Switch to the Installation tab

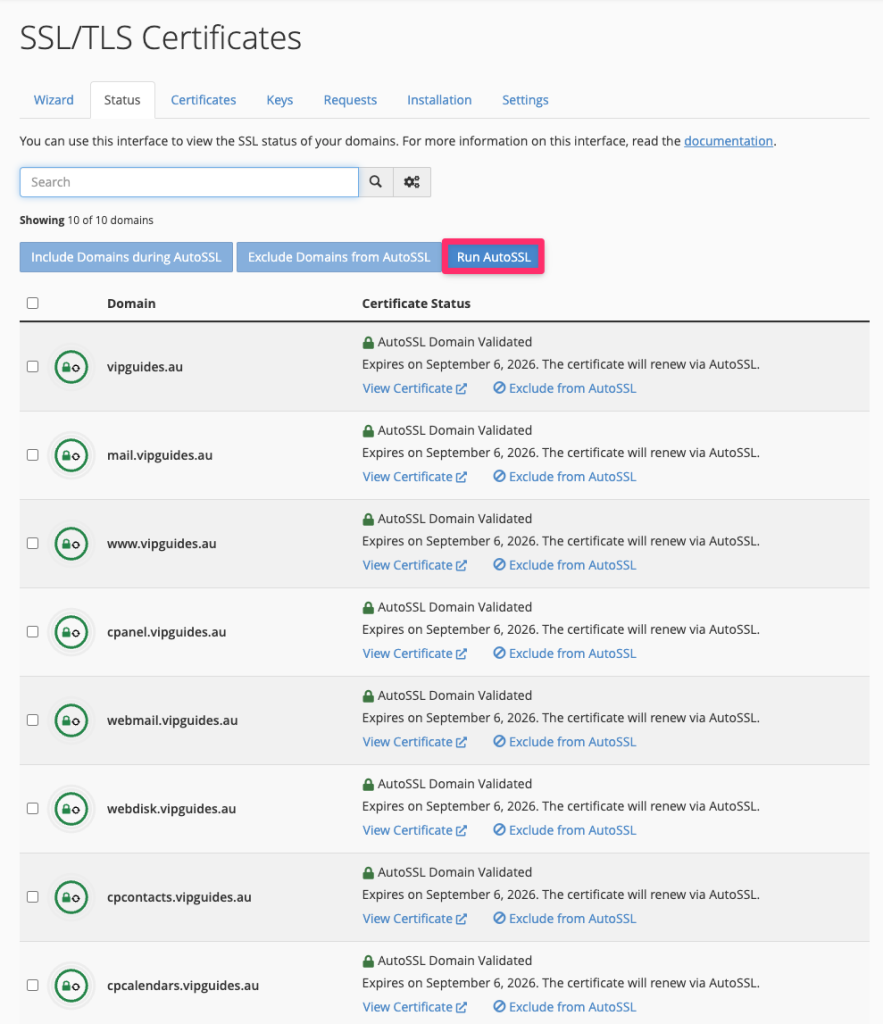click(440, 100)
